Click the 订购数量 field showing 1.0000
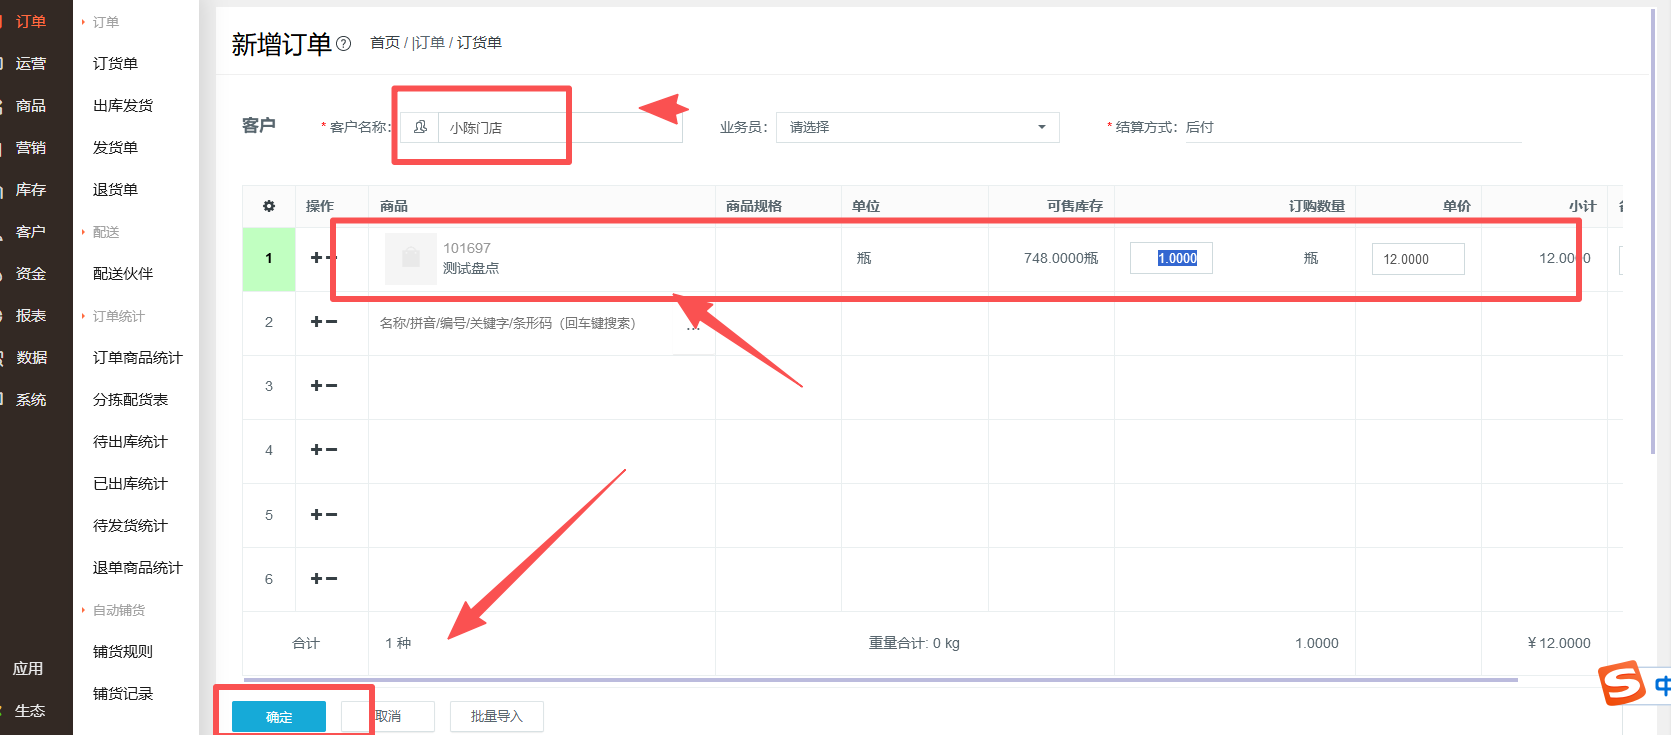The image size is (1671, 735). [x=1171, y=258]
